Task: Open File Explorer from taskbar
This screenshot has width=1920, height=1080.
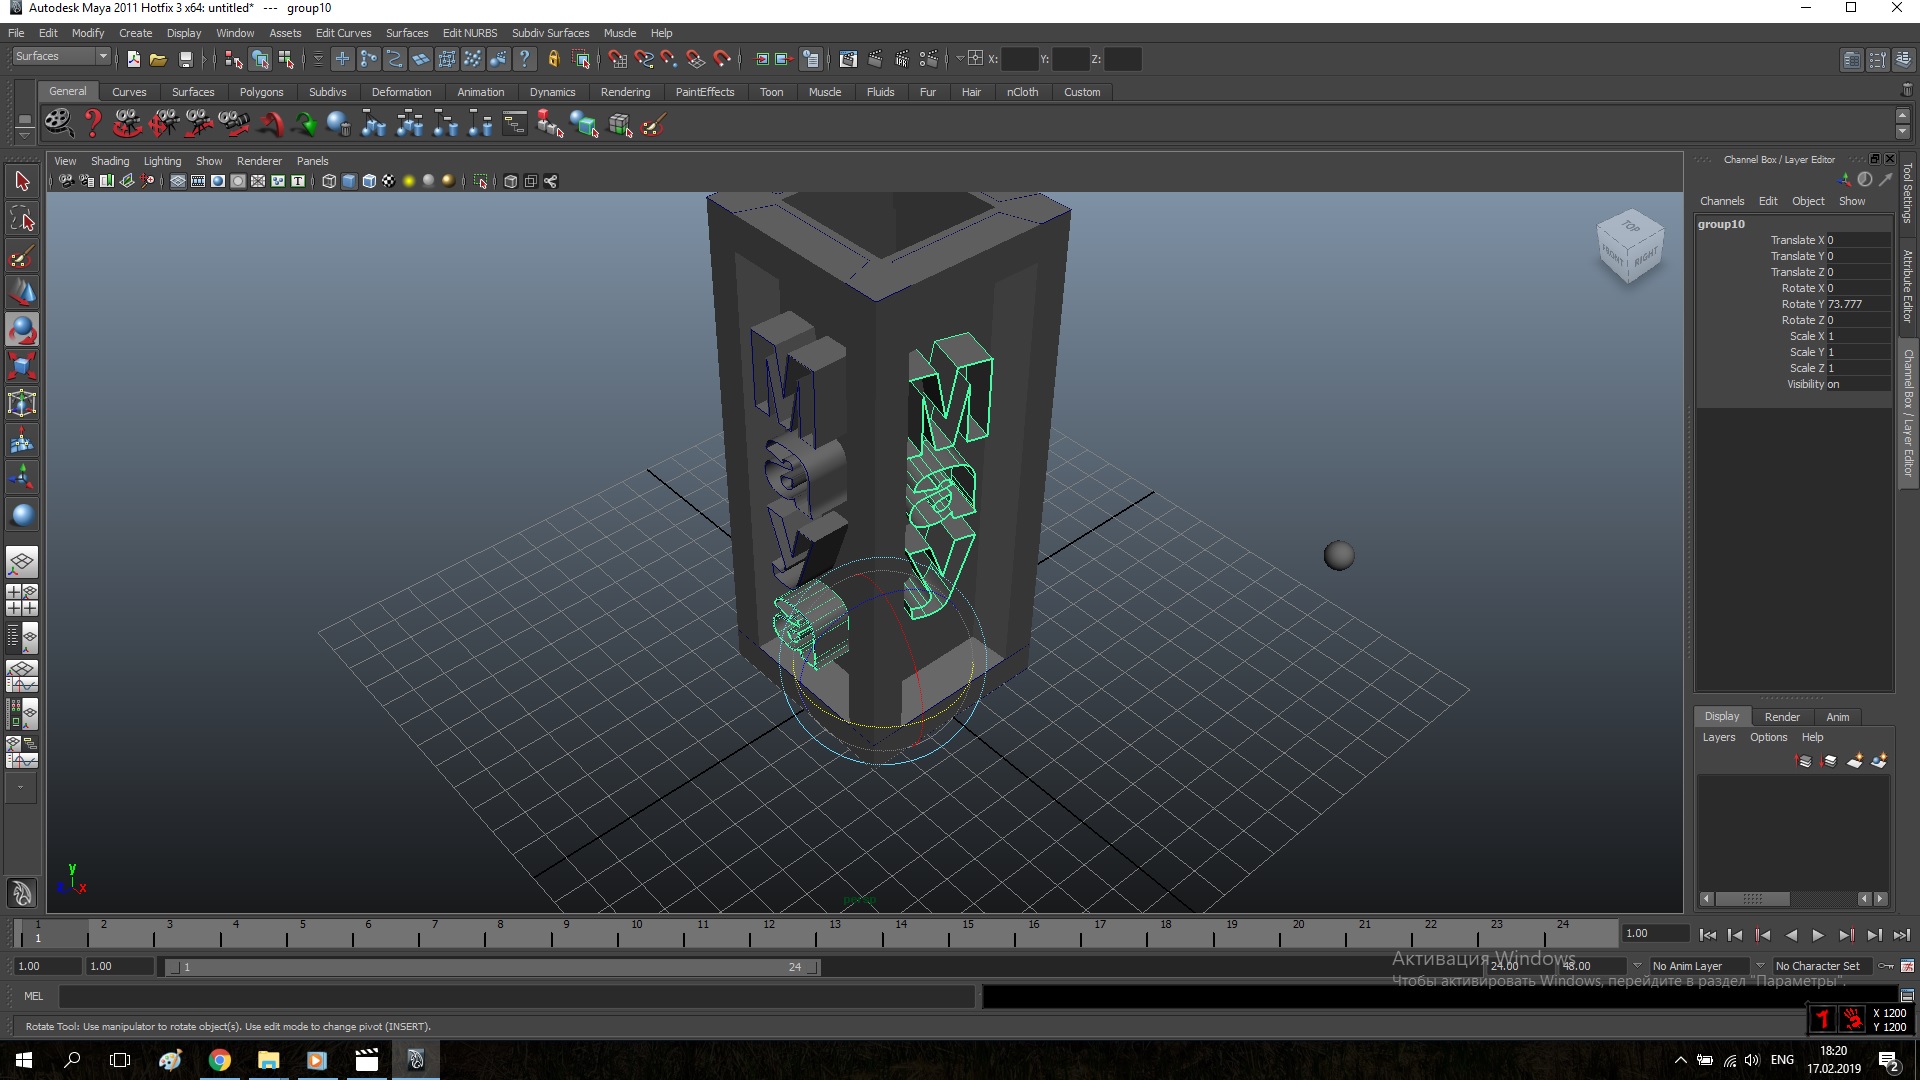Action: coord(268,1060)
